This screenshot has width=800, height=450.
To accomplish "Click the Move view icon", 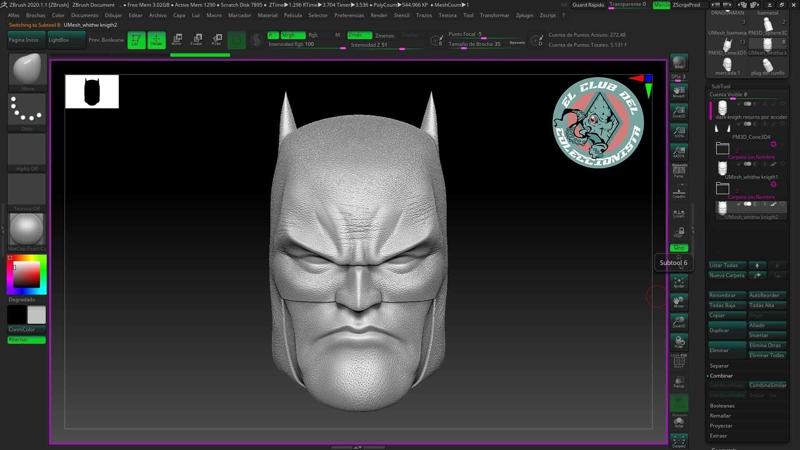I will (x=679, y=302).
